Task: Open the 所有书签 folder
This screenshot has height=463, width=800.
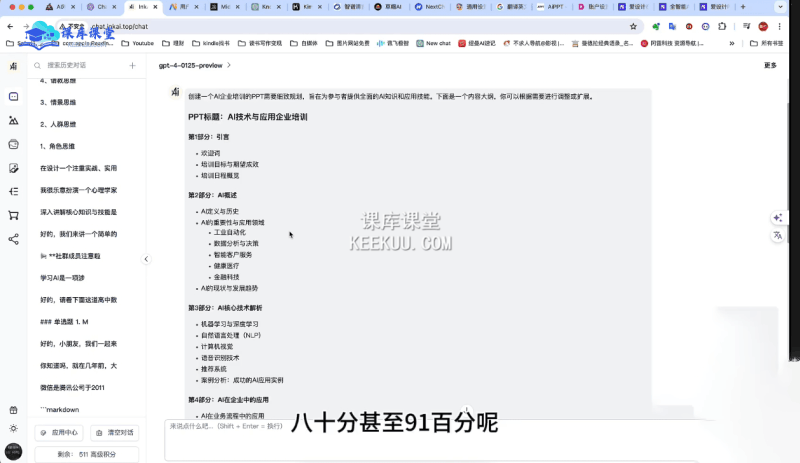Action: [x=766, y=43]
